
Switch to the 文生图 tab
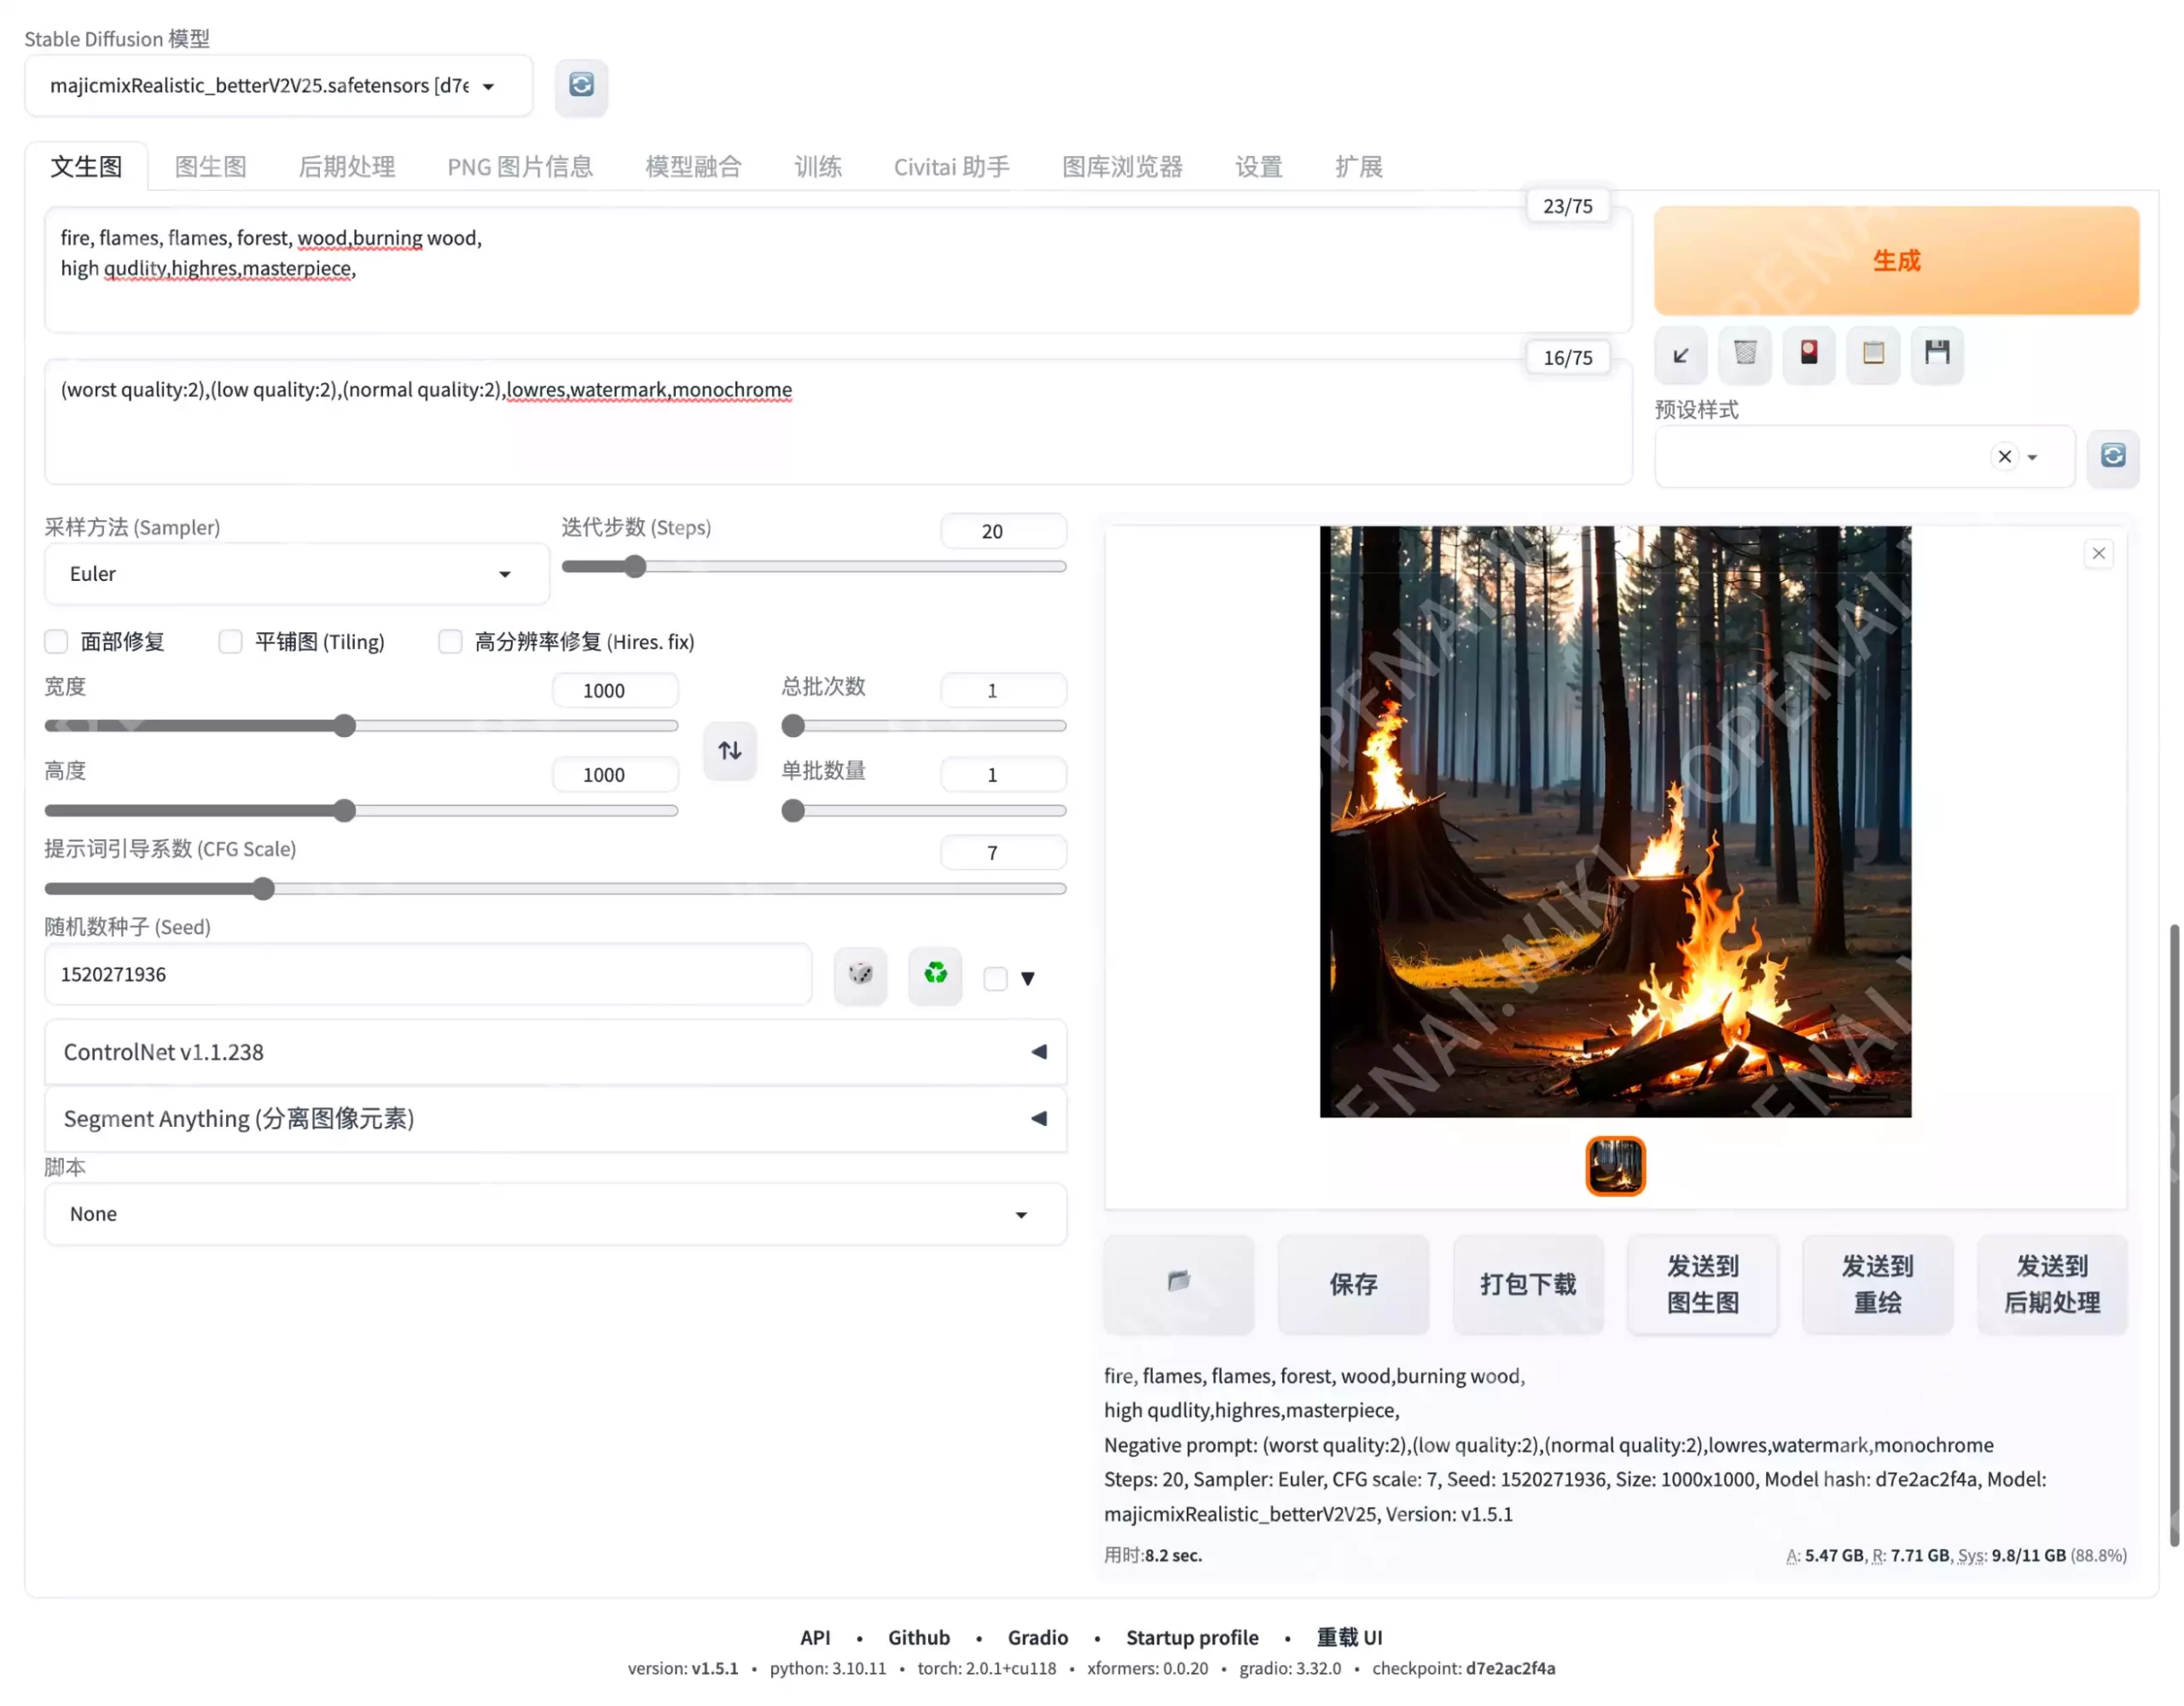(87, 167)
